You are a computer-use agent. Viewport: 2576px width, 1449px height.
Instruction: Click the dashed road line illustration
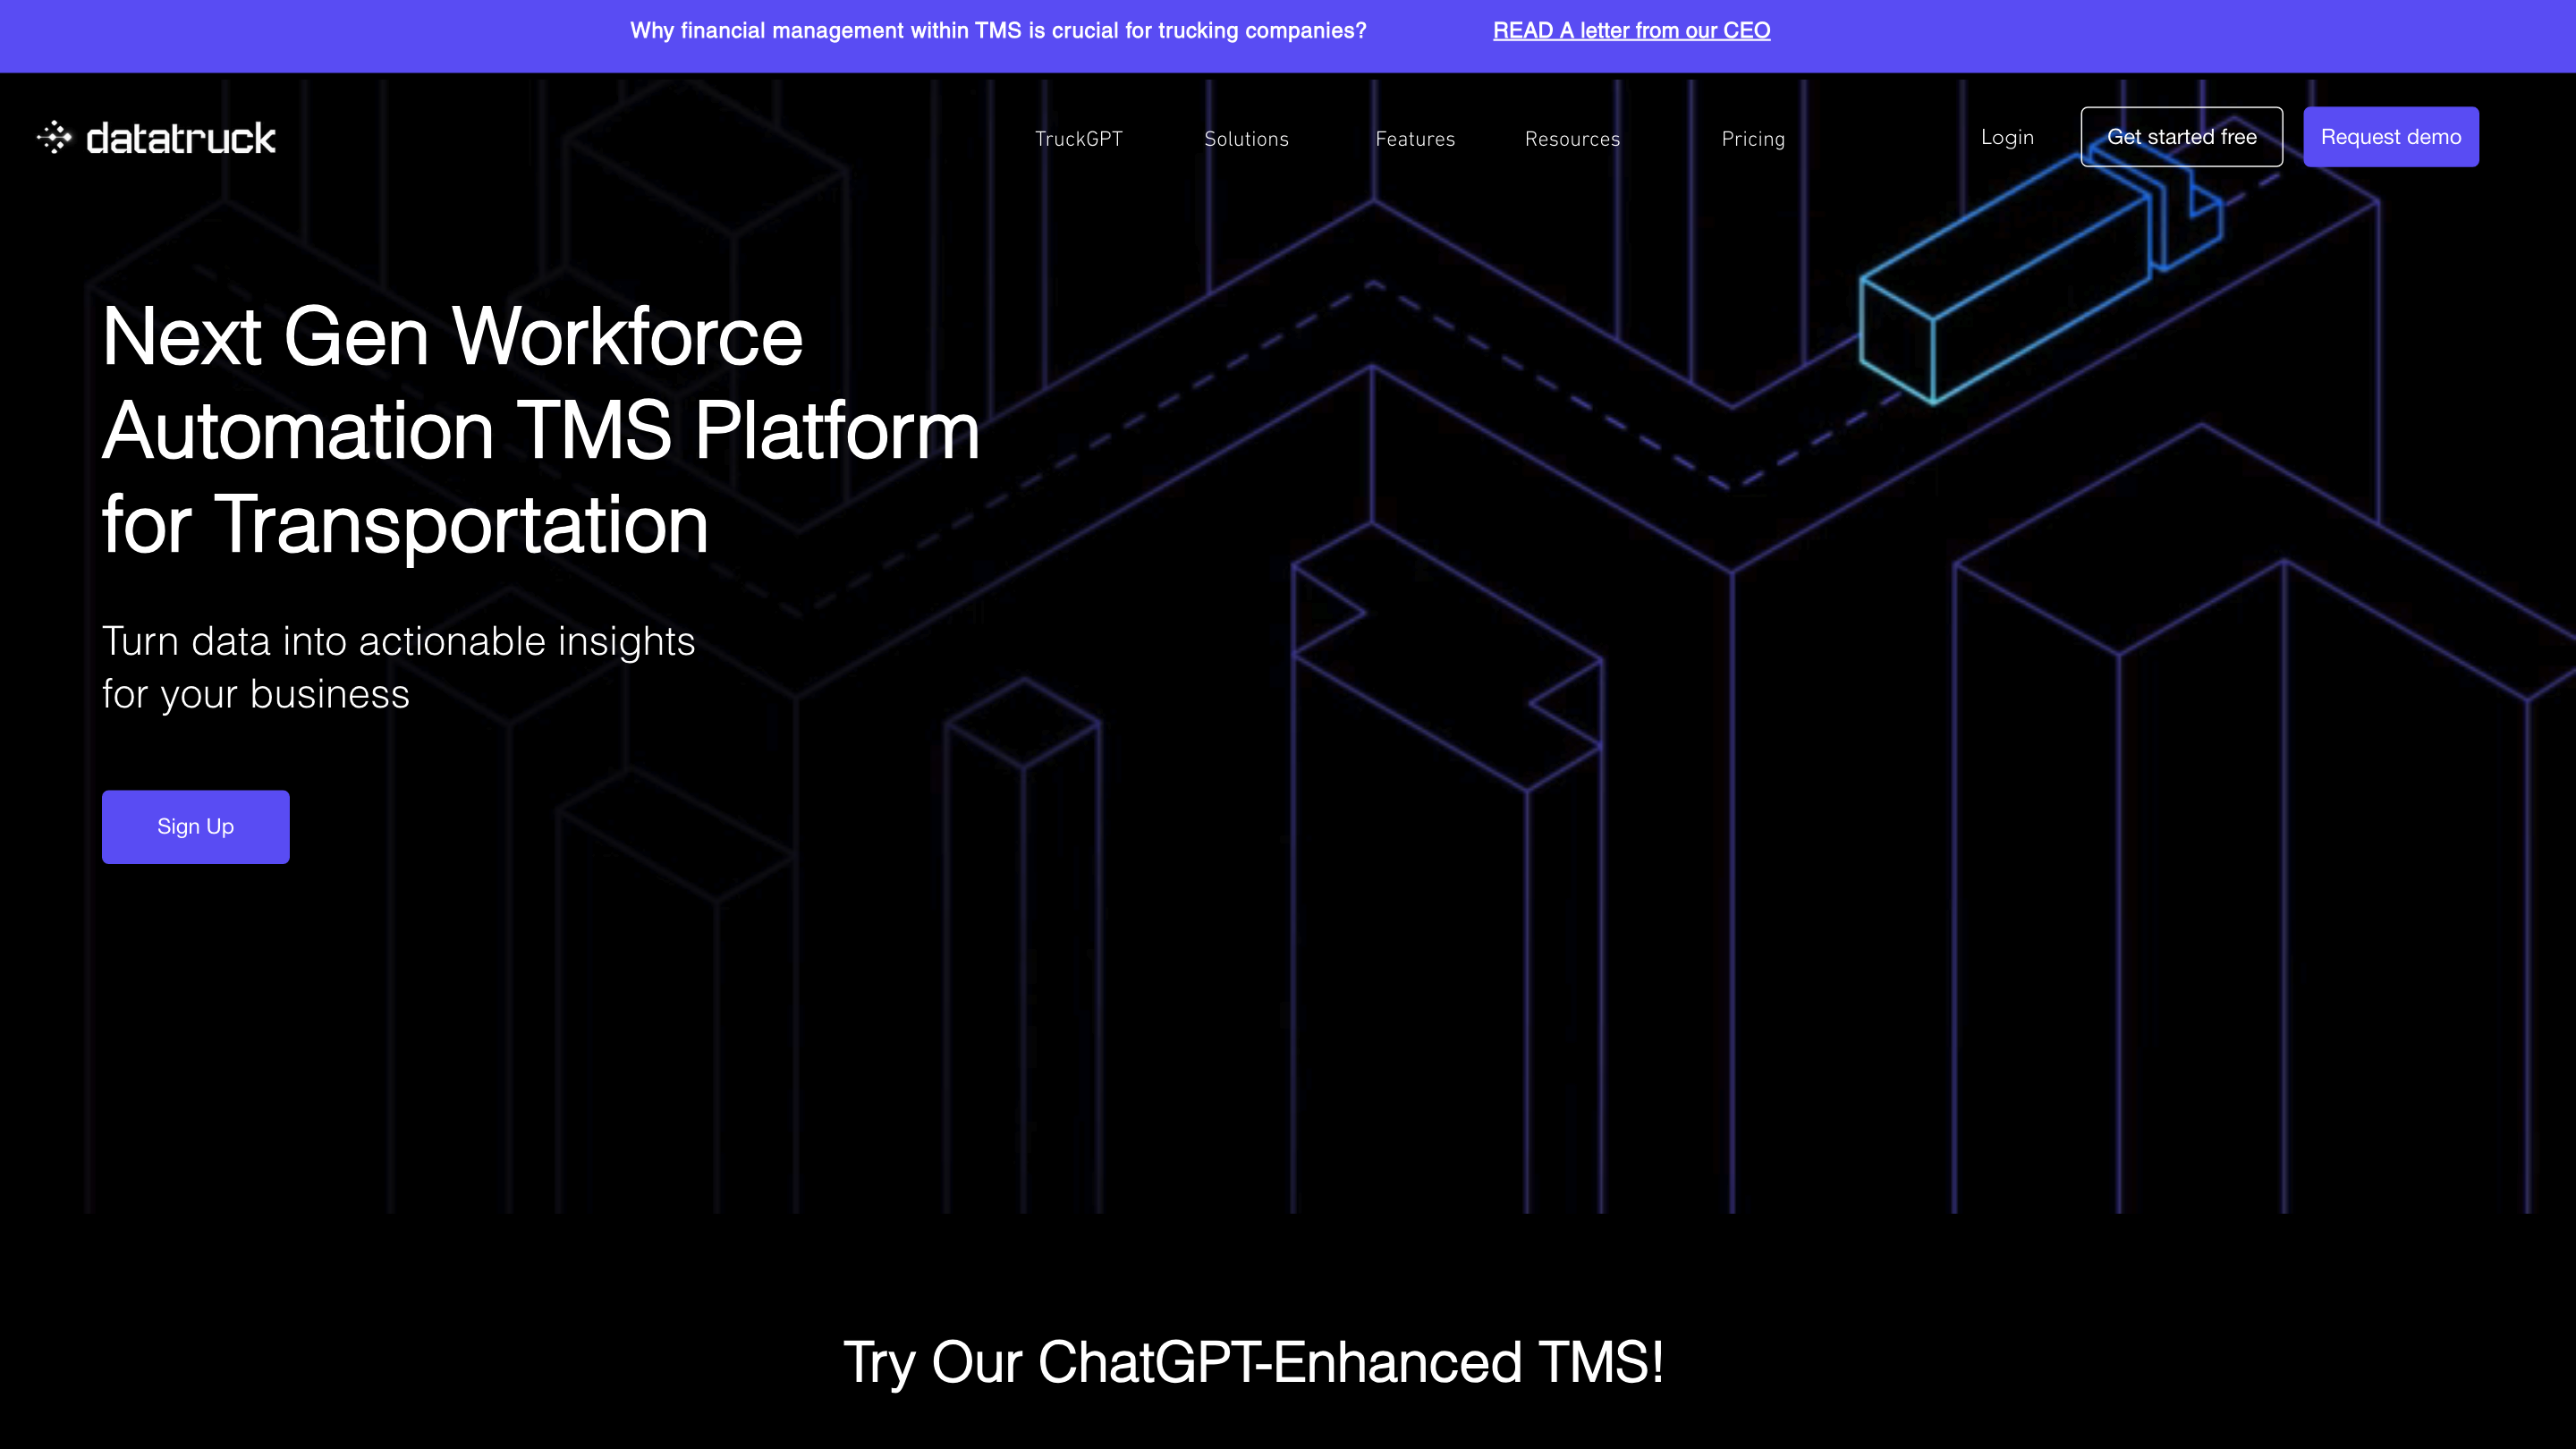[x=1550, y=385]
